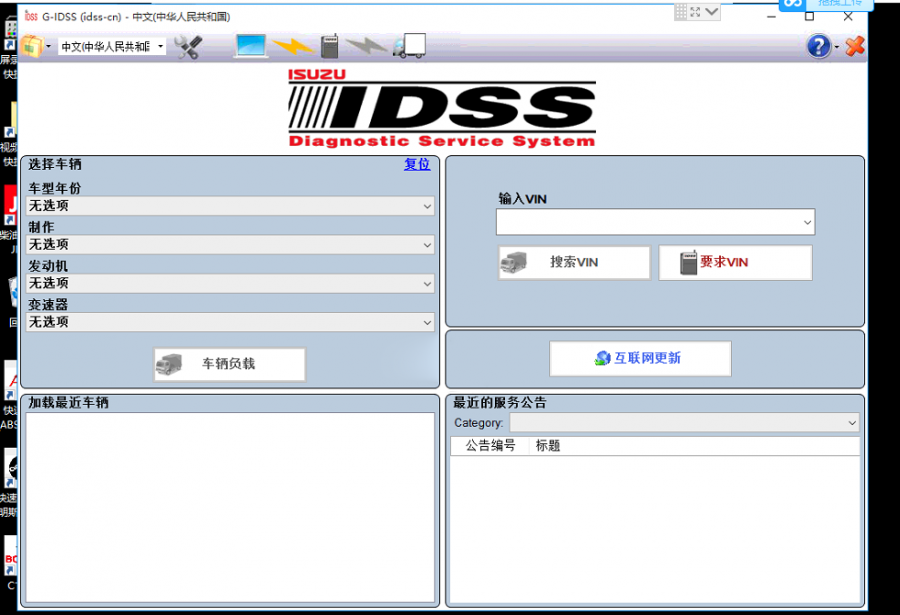This screenshot has width=900, height=615.
Task: Select the wrench and screwdriver settings icon
Action: (x=189, y=46)
